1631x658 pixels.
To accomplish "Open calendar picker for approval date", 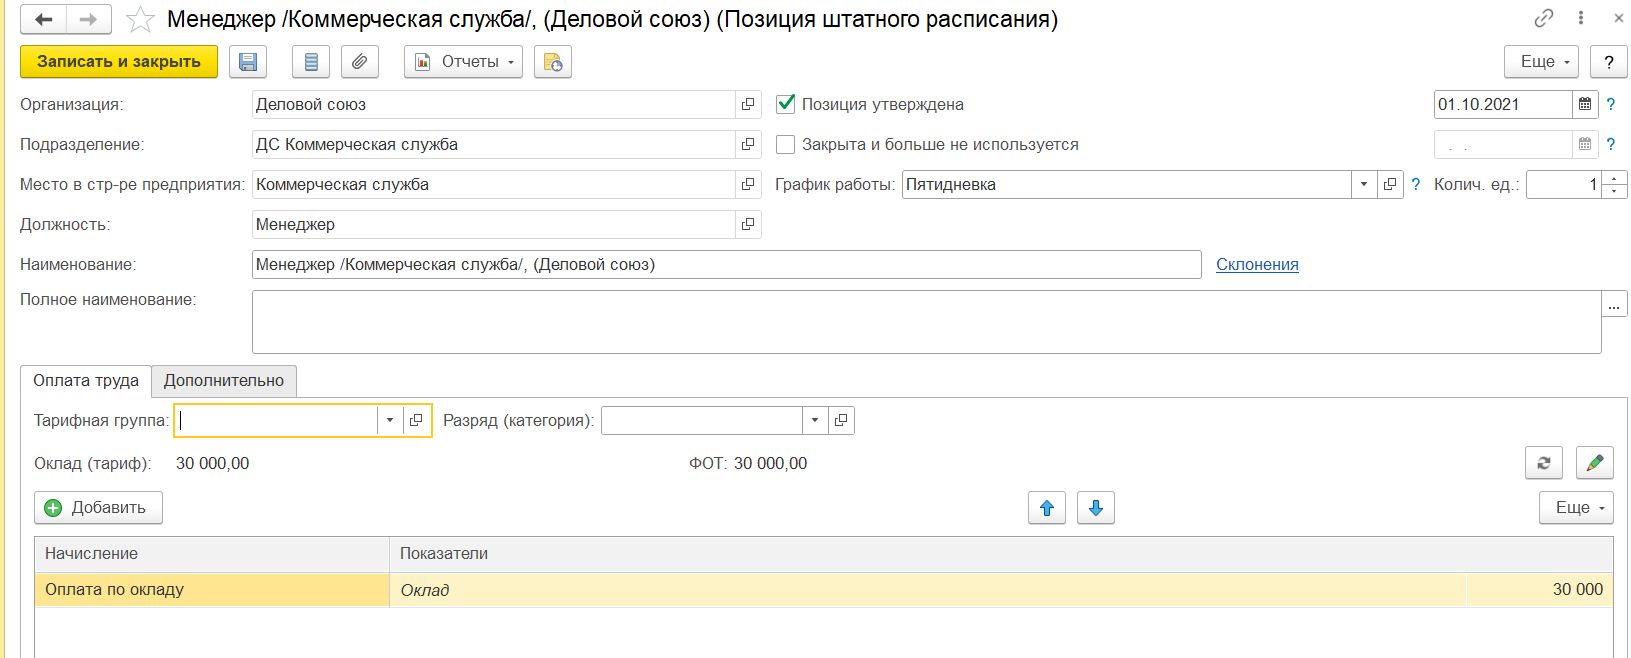I will [1585, 105].
